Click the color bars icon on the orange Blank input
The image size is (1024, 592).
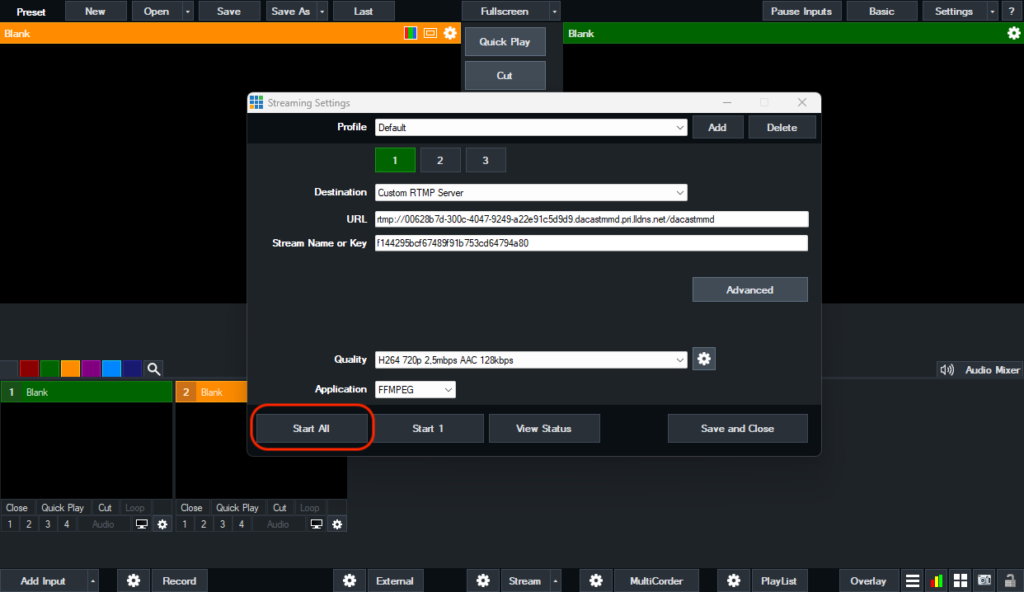(x=409, y=33)
